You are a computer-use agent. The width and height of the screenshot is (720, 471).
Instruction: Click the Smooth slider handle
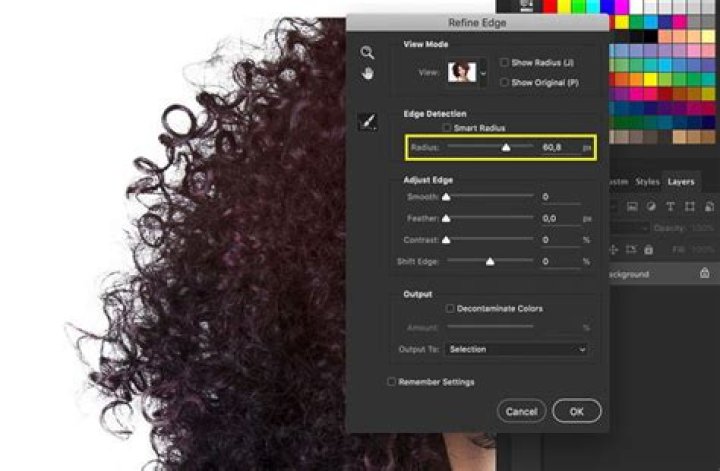(x=446, y=197)
